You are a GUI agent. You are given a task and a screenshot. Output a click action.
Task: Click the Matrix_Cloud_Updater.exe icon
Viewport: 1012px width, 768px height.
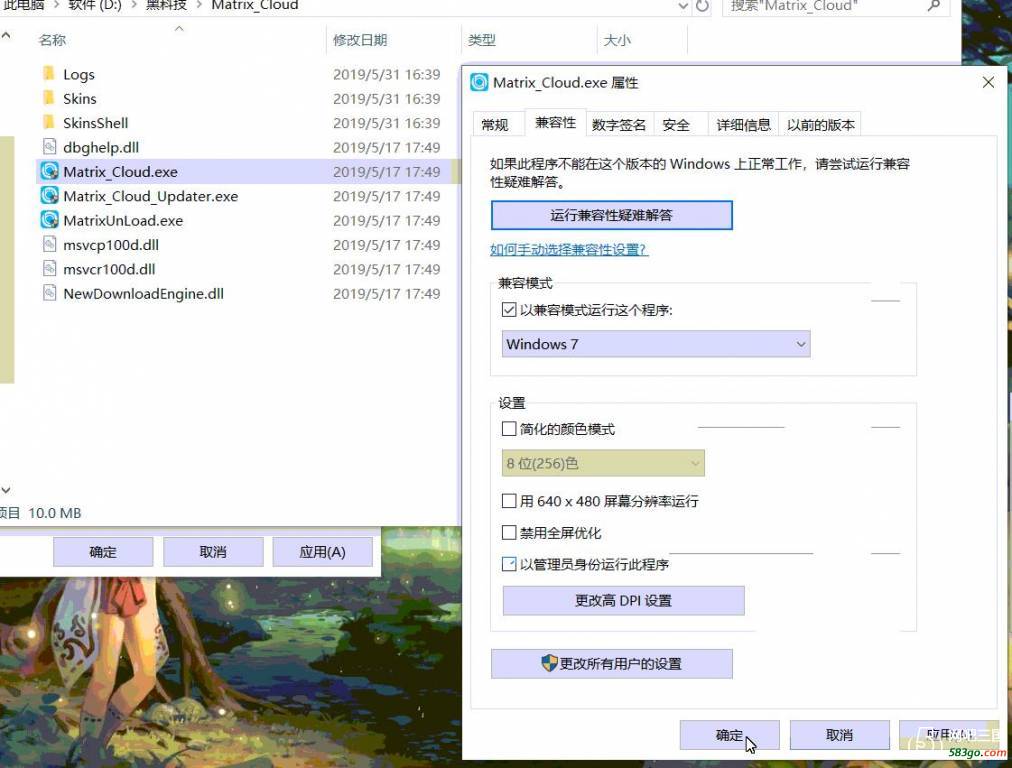pos(49,196)
